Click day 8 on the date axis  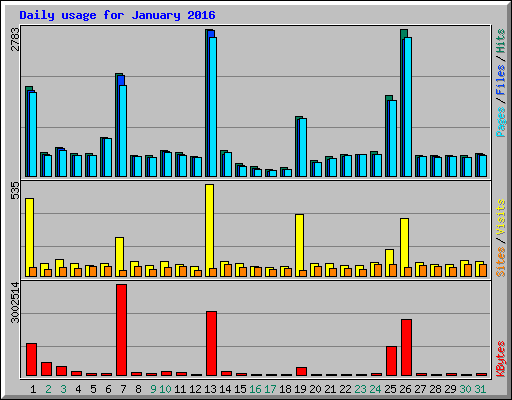(138, 389)
